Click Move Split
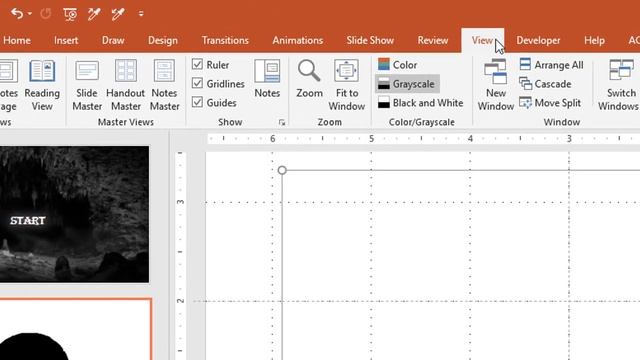The image size is (640, 360). click(x=550, y=103)
